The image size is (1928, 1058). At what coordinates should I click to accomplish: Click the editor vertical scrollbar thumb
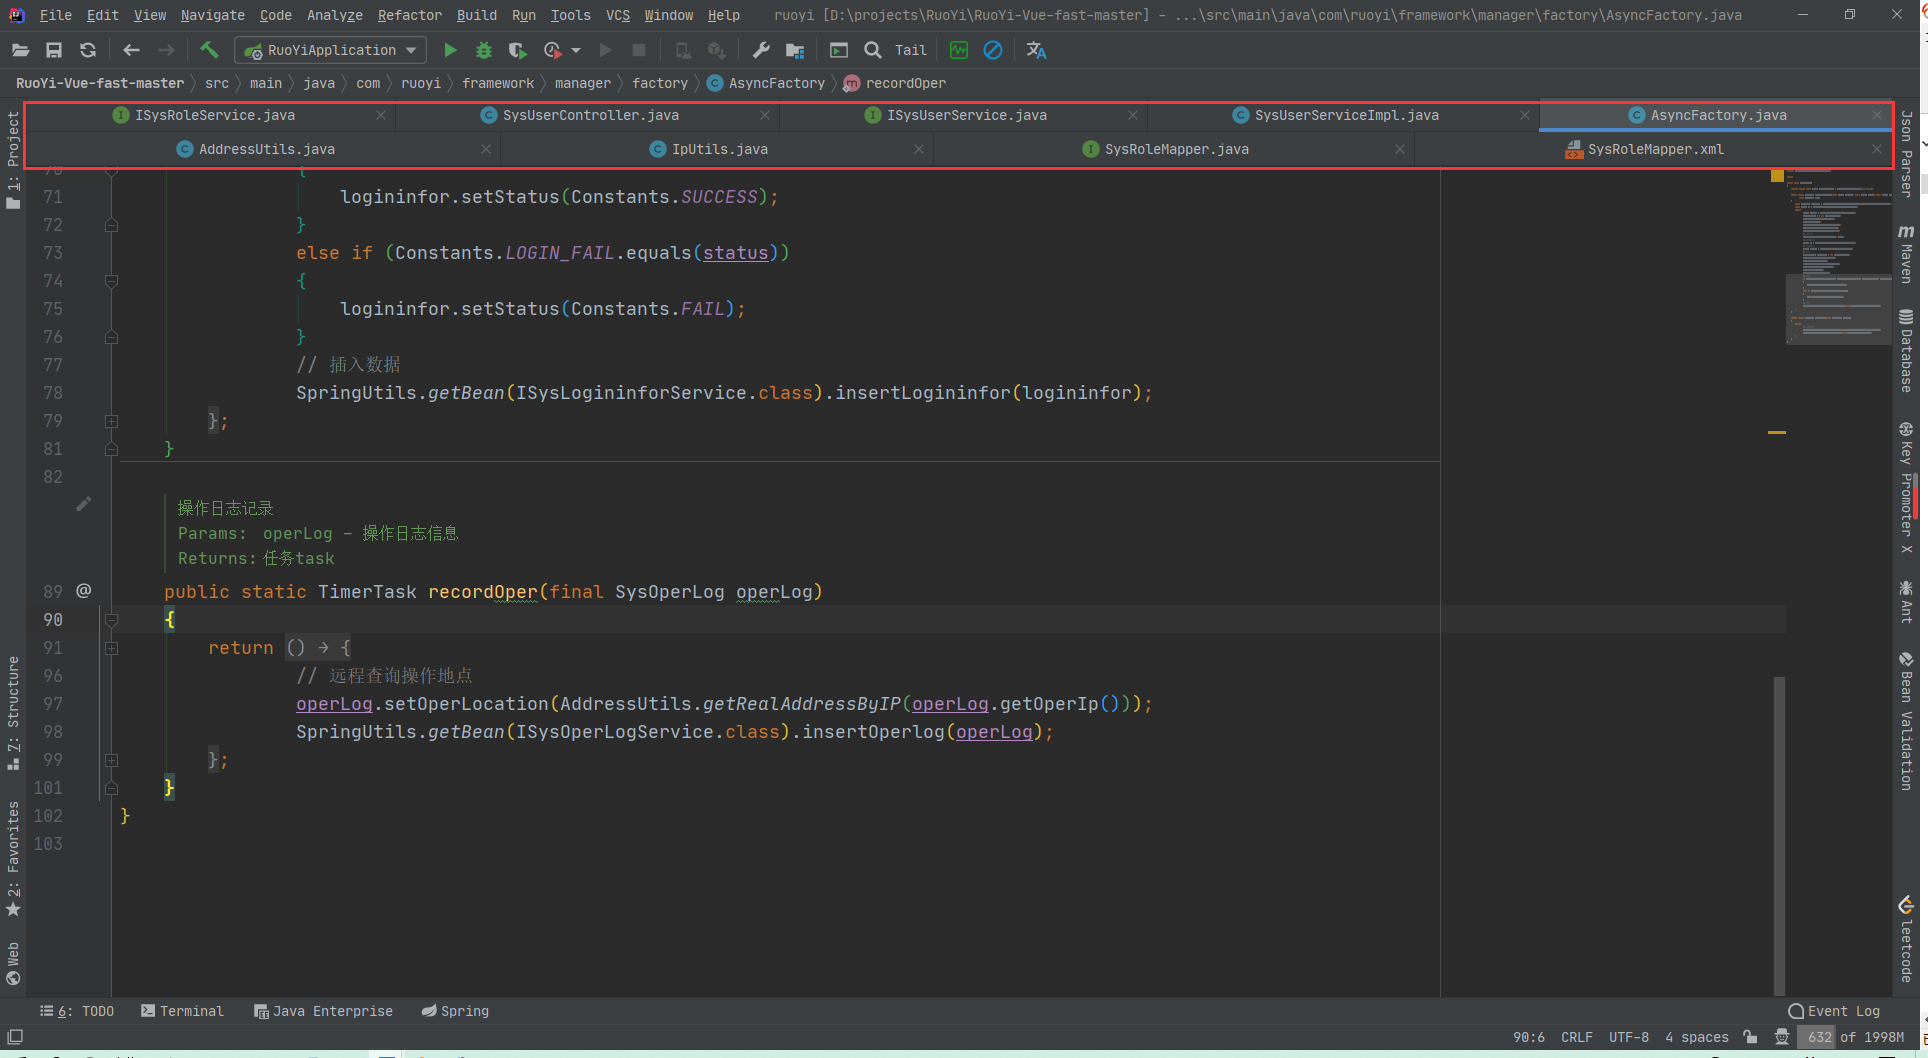click(1779, 835)
